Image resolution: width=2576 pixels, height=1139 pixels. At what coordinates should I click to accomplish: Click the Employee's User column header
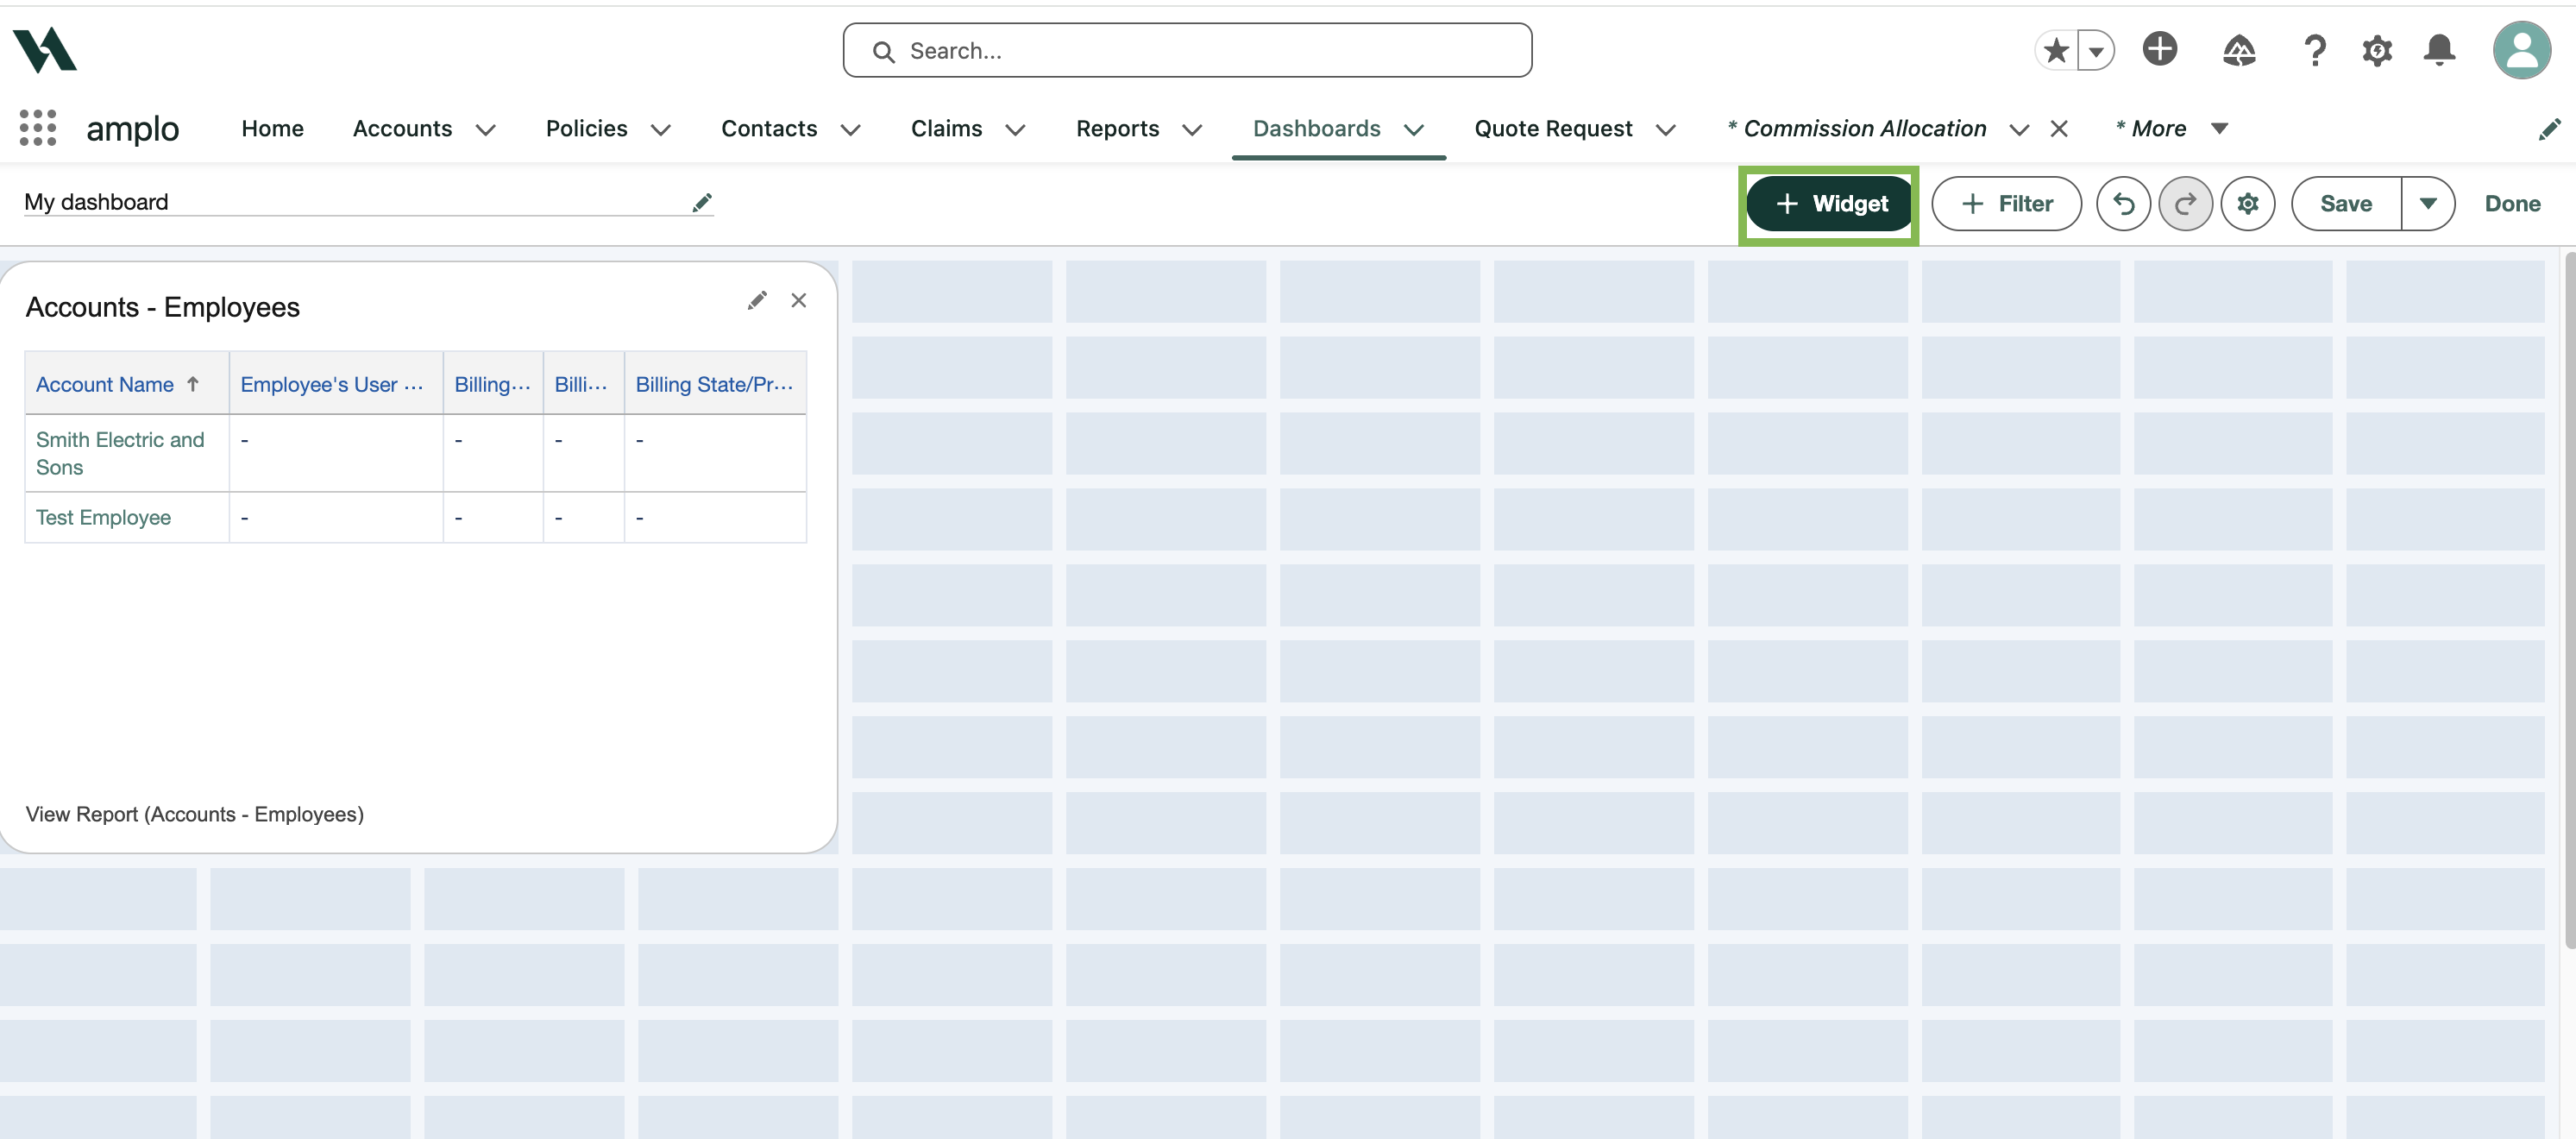336,383
